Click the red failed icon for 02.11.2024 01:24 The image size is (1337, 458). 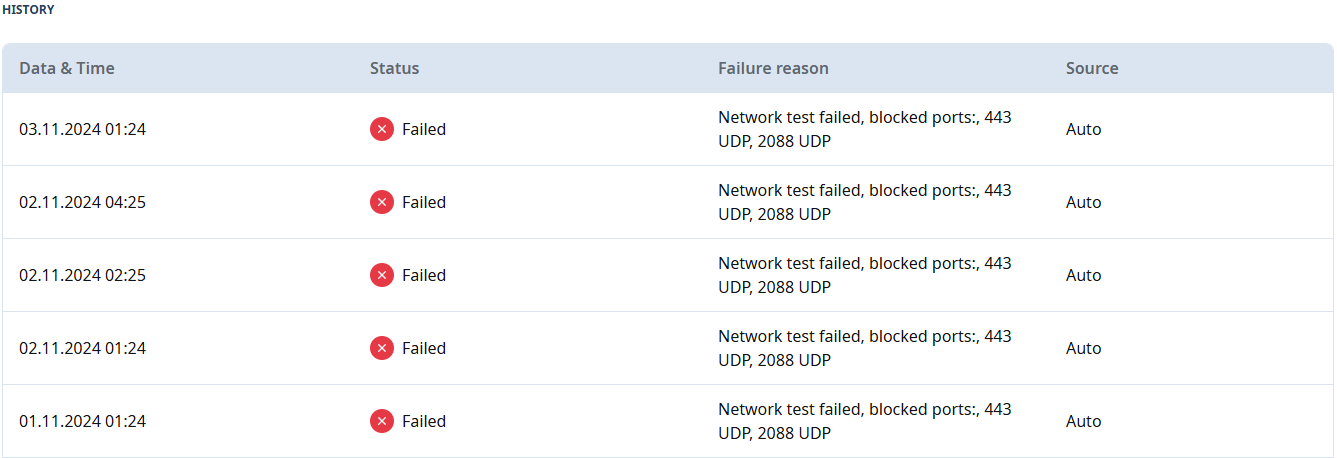tap(381, 348)
